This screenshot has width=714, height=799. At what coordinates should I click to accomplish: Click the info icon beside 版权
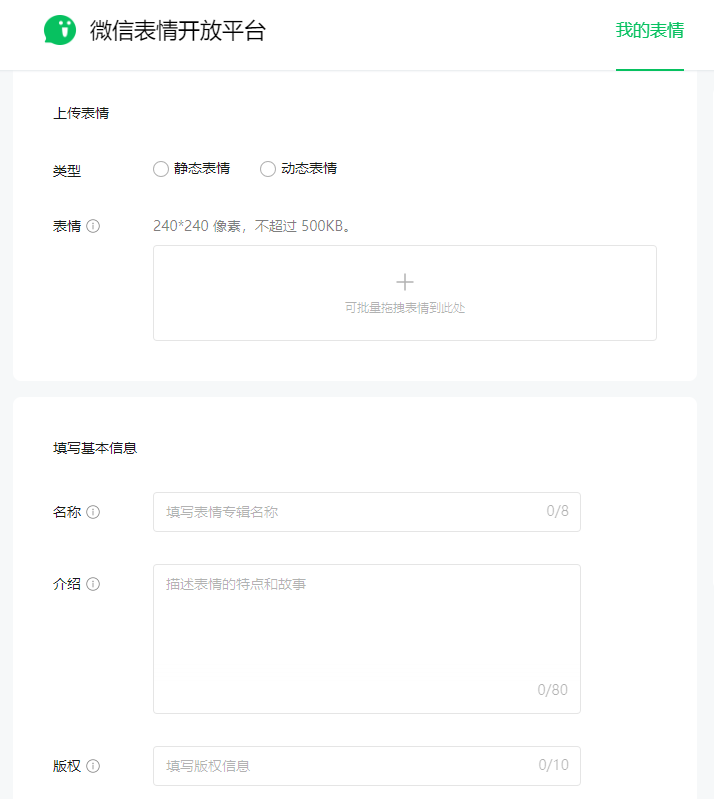coord(93,766)
